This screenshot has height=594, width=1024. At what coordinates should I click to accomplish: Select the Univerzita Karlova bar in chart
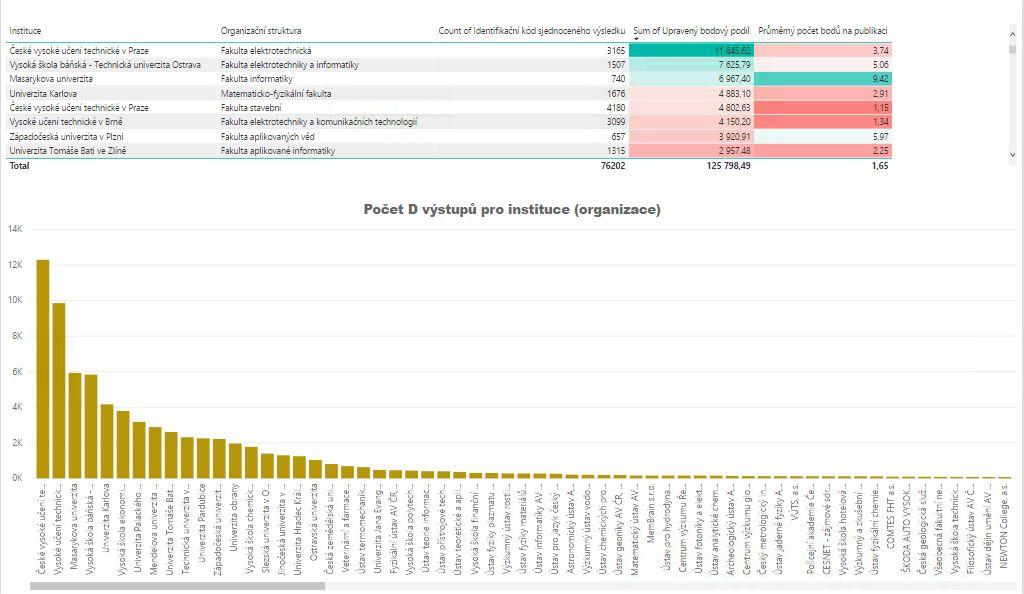click(x=106, y=441)
